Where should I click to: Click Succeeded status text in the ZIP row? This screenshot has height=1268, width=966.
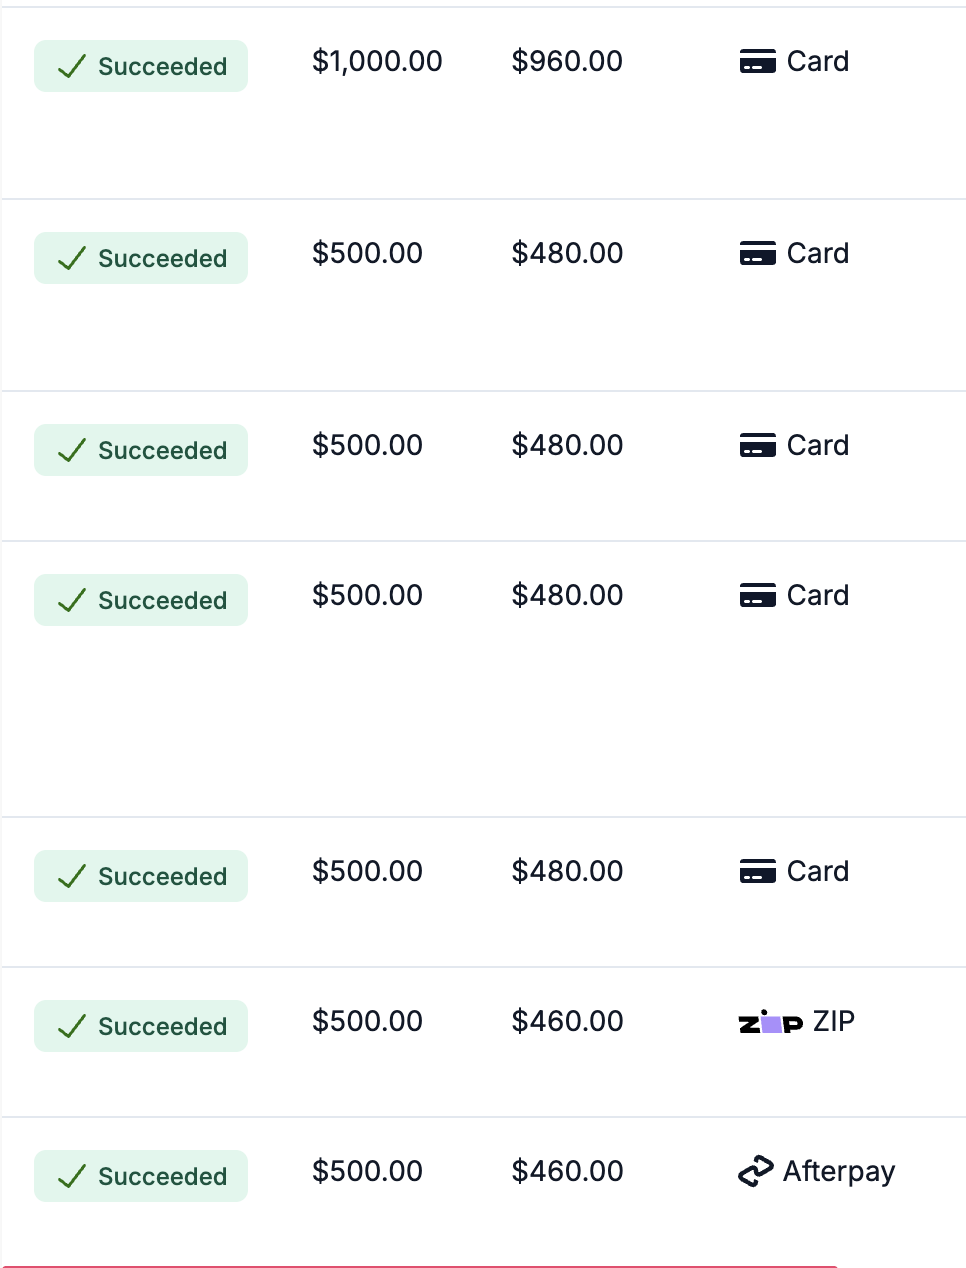[163, 1027]
